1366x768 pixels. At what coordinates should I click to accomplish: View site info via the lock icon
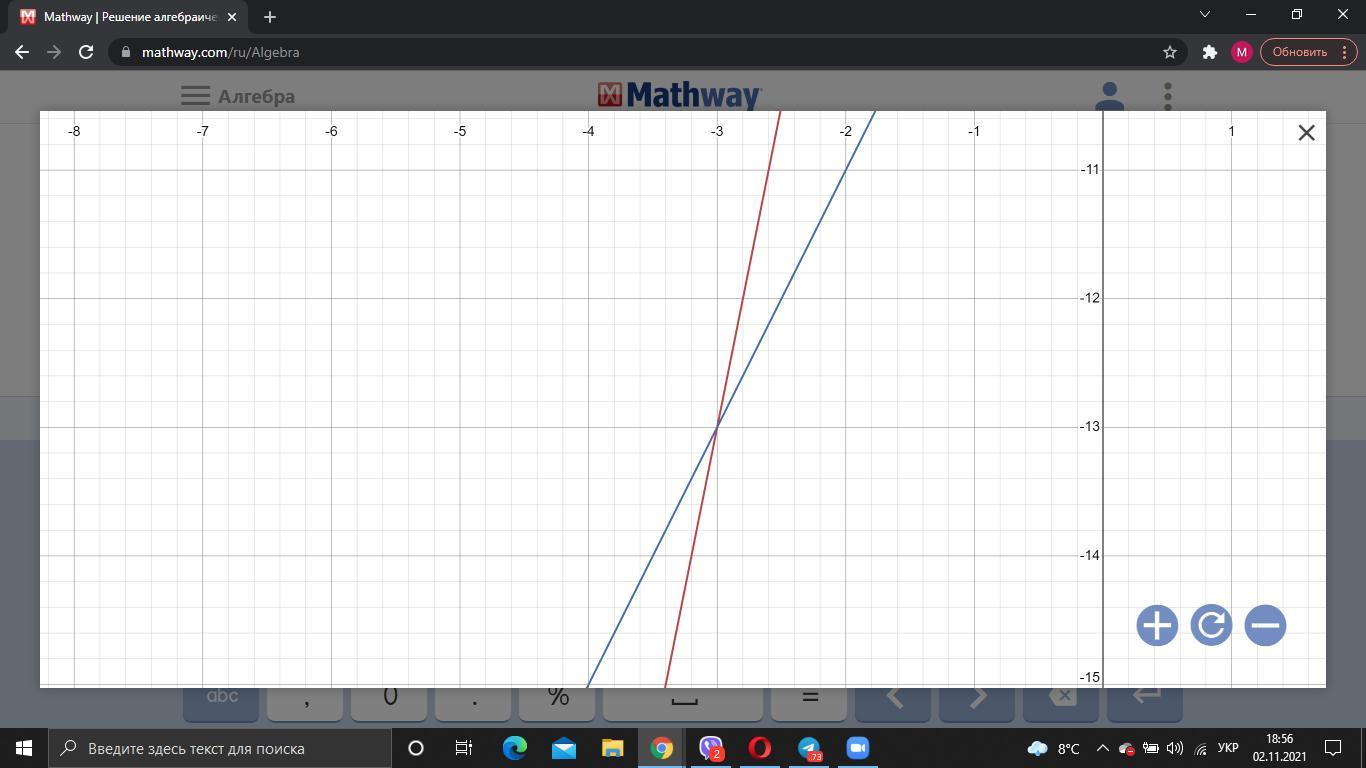125,52
